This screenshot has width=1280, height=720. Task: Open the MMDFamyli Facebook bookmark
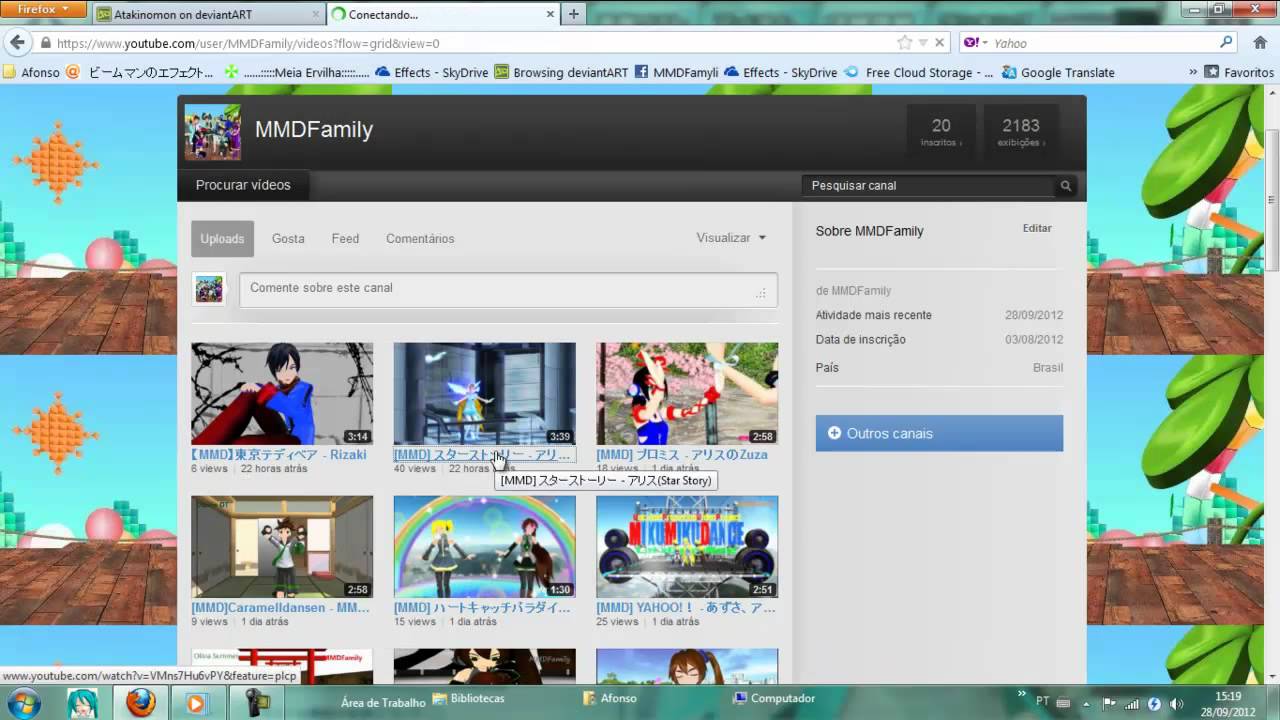[676, 72]
